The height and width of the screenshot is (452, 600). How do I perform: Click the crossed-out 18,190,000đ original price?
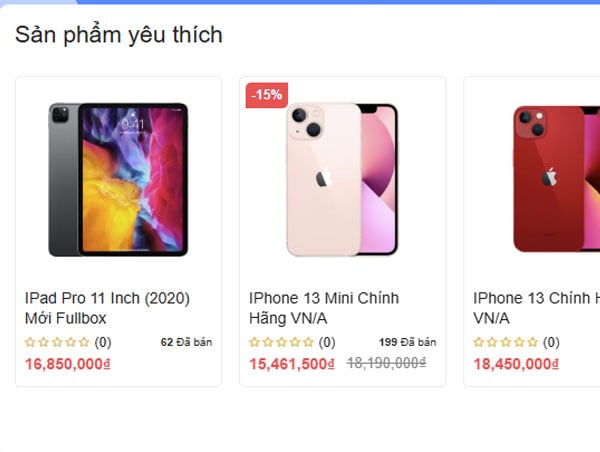(x=386, y=363)
